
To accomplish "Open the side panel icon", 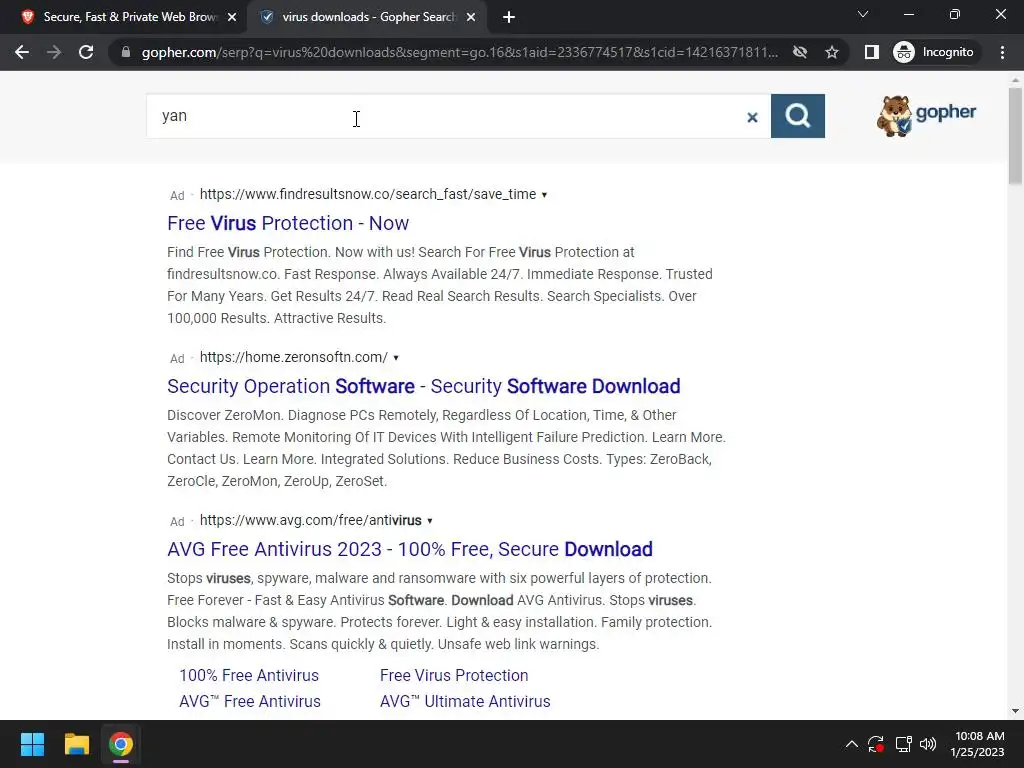I will coord(871,52).
